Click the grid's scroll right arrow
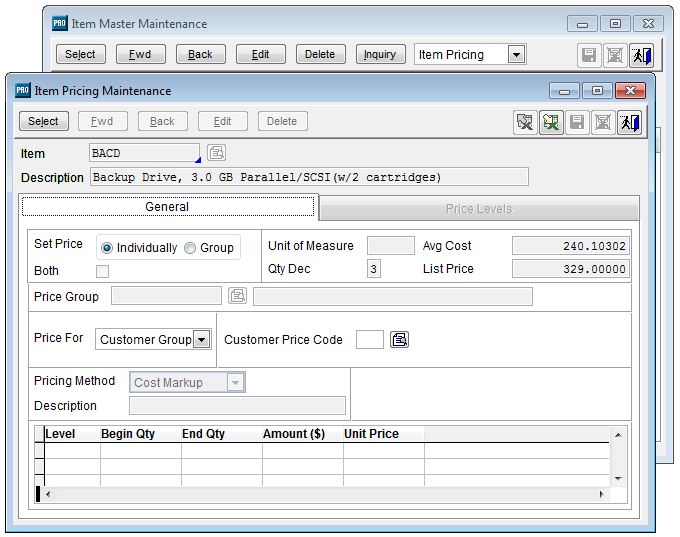 [x=602, y=494]
